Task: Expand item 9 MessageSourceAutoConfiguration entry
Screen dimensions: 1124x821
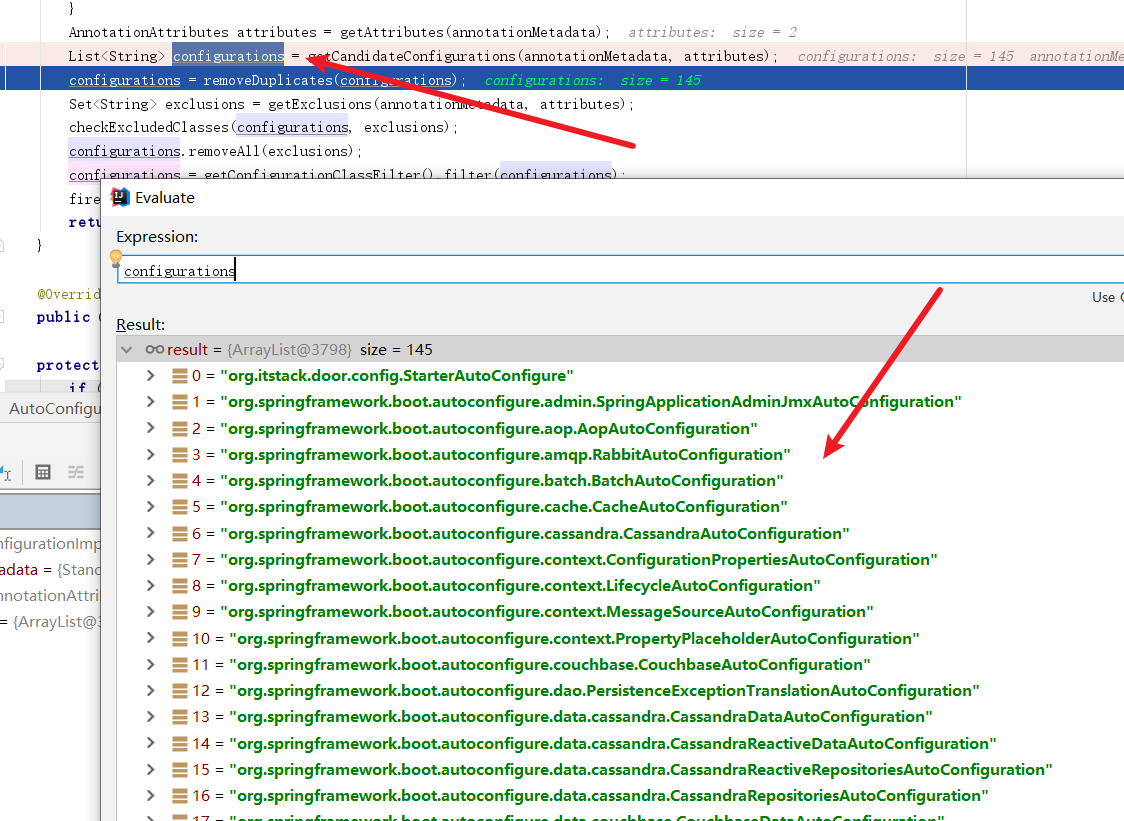Action: 151,612
